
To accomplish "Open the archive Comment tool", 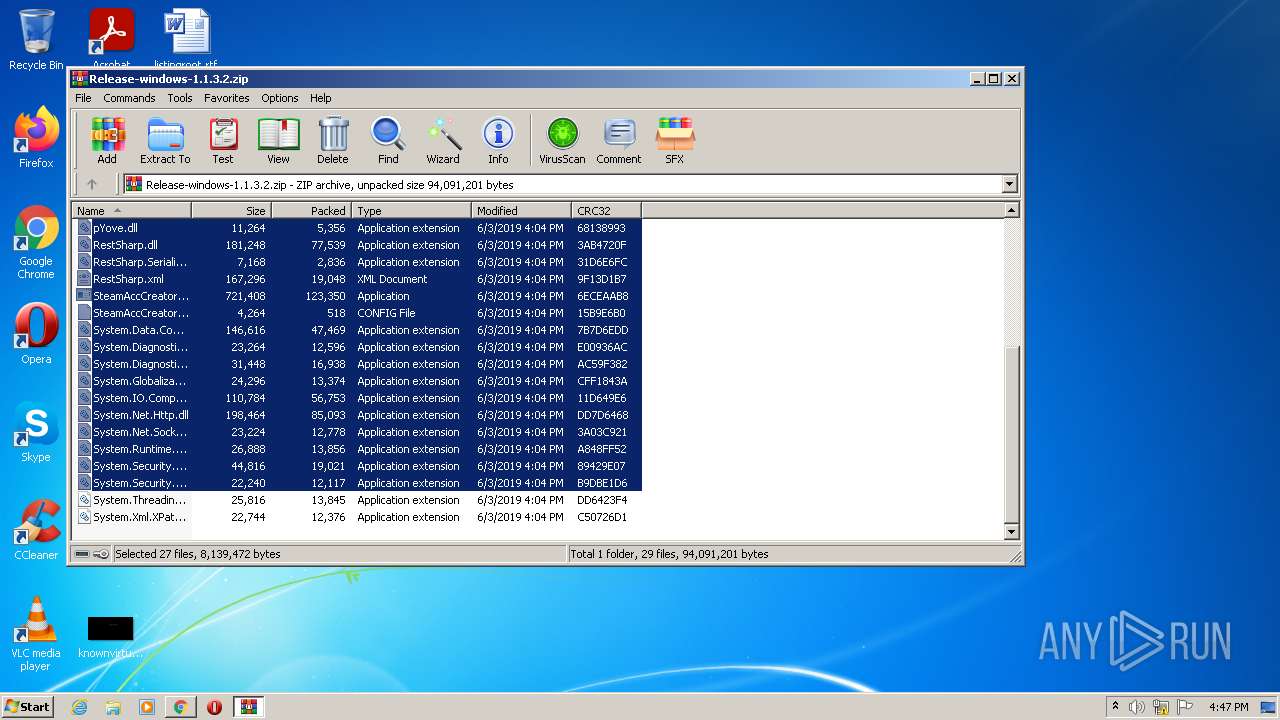I will point(619,140).
